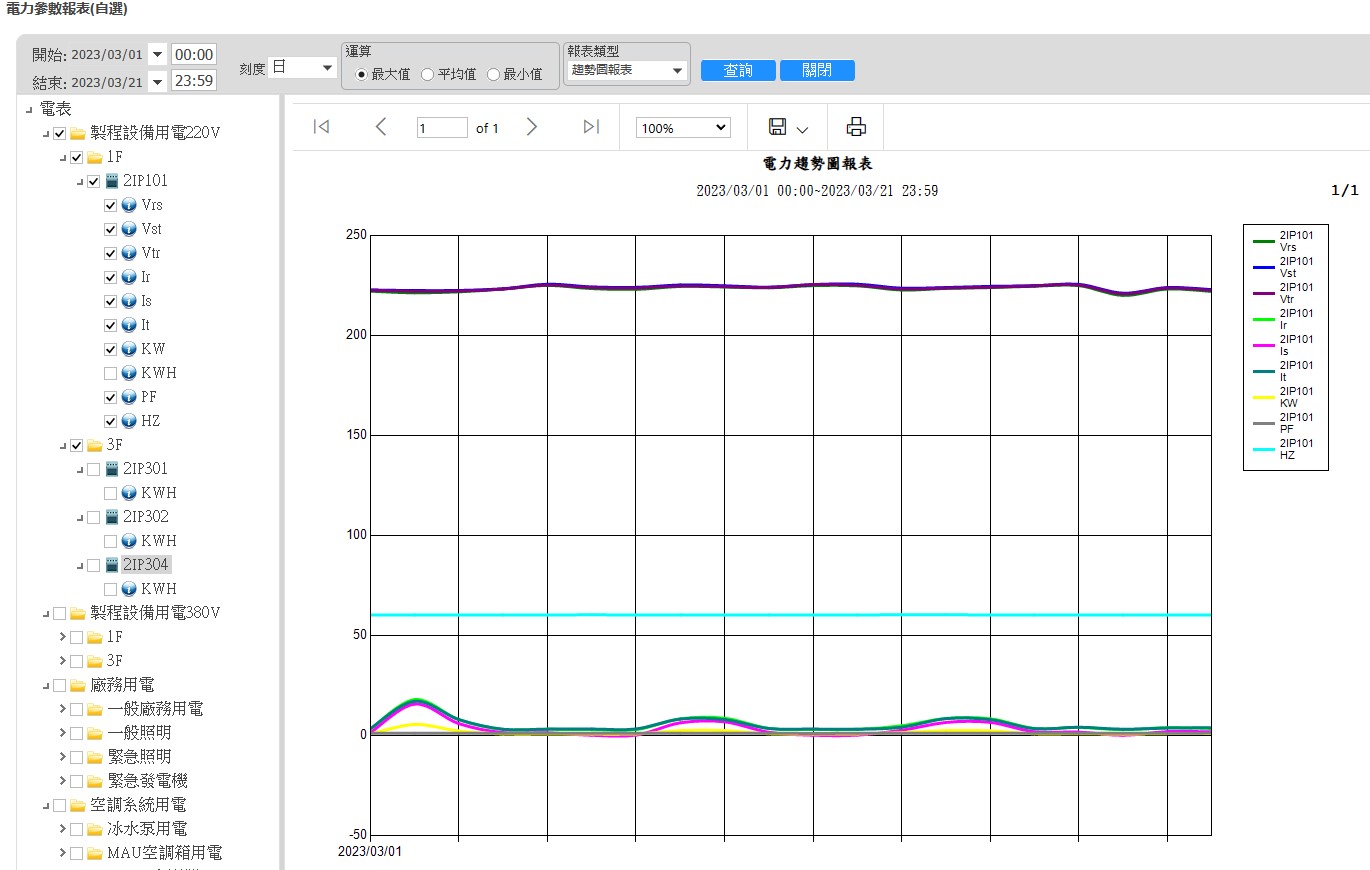Click the 電力趨勢圖報表 chart title

coord(817,164)
